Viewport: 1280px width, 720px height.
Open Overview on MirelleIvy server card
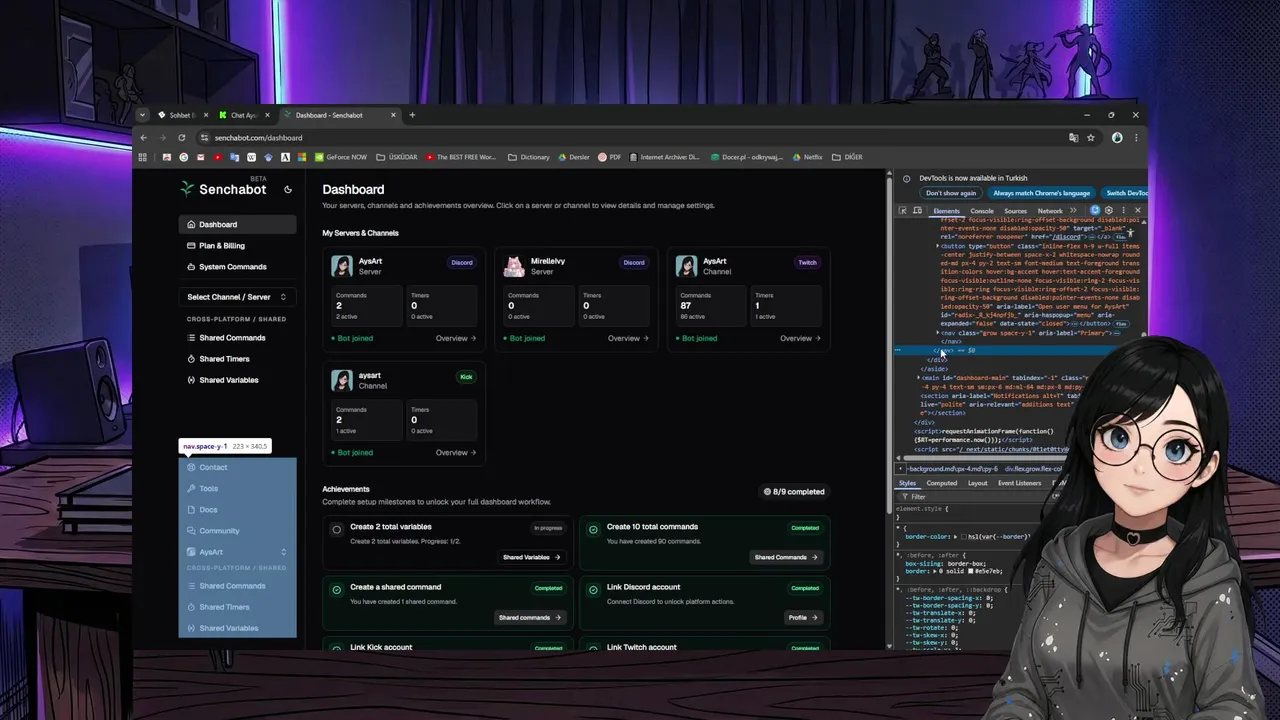[628, 338]
